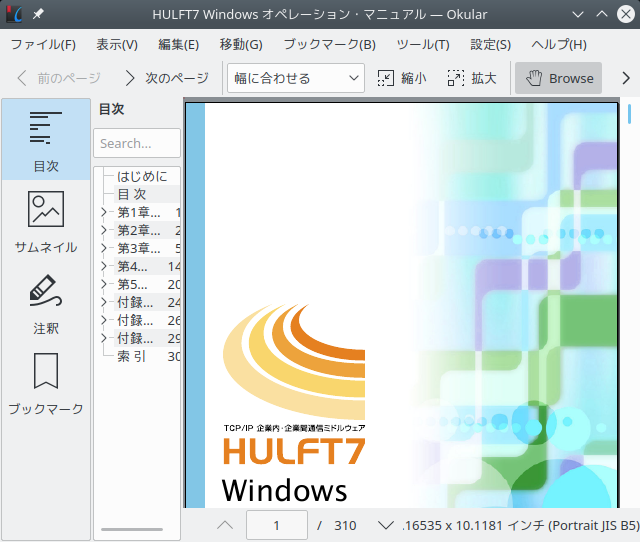Select the 第1章 contents entry text
Image resolution: width=640 pixels, height=542 pixels.
[138, 212]
